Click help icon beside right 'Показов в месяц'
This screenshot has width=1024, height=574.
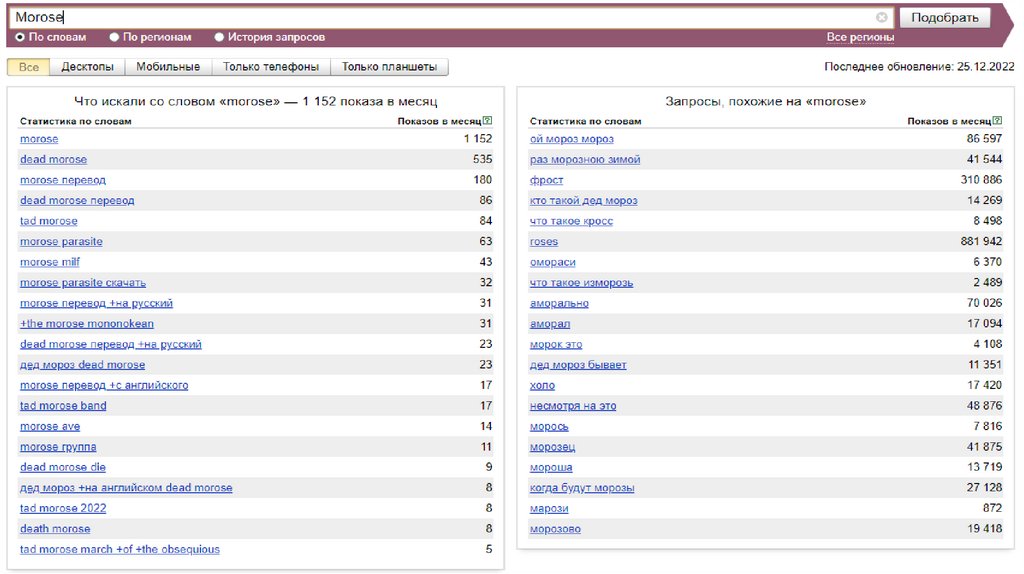[998, 121]
